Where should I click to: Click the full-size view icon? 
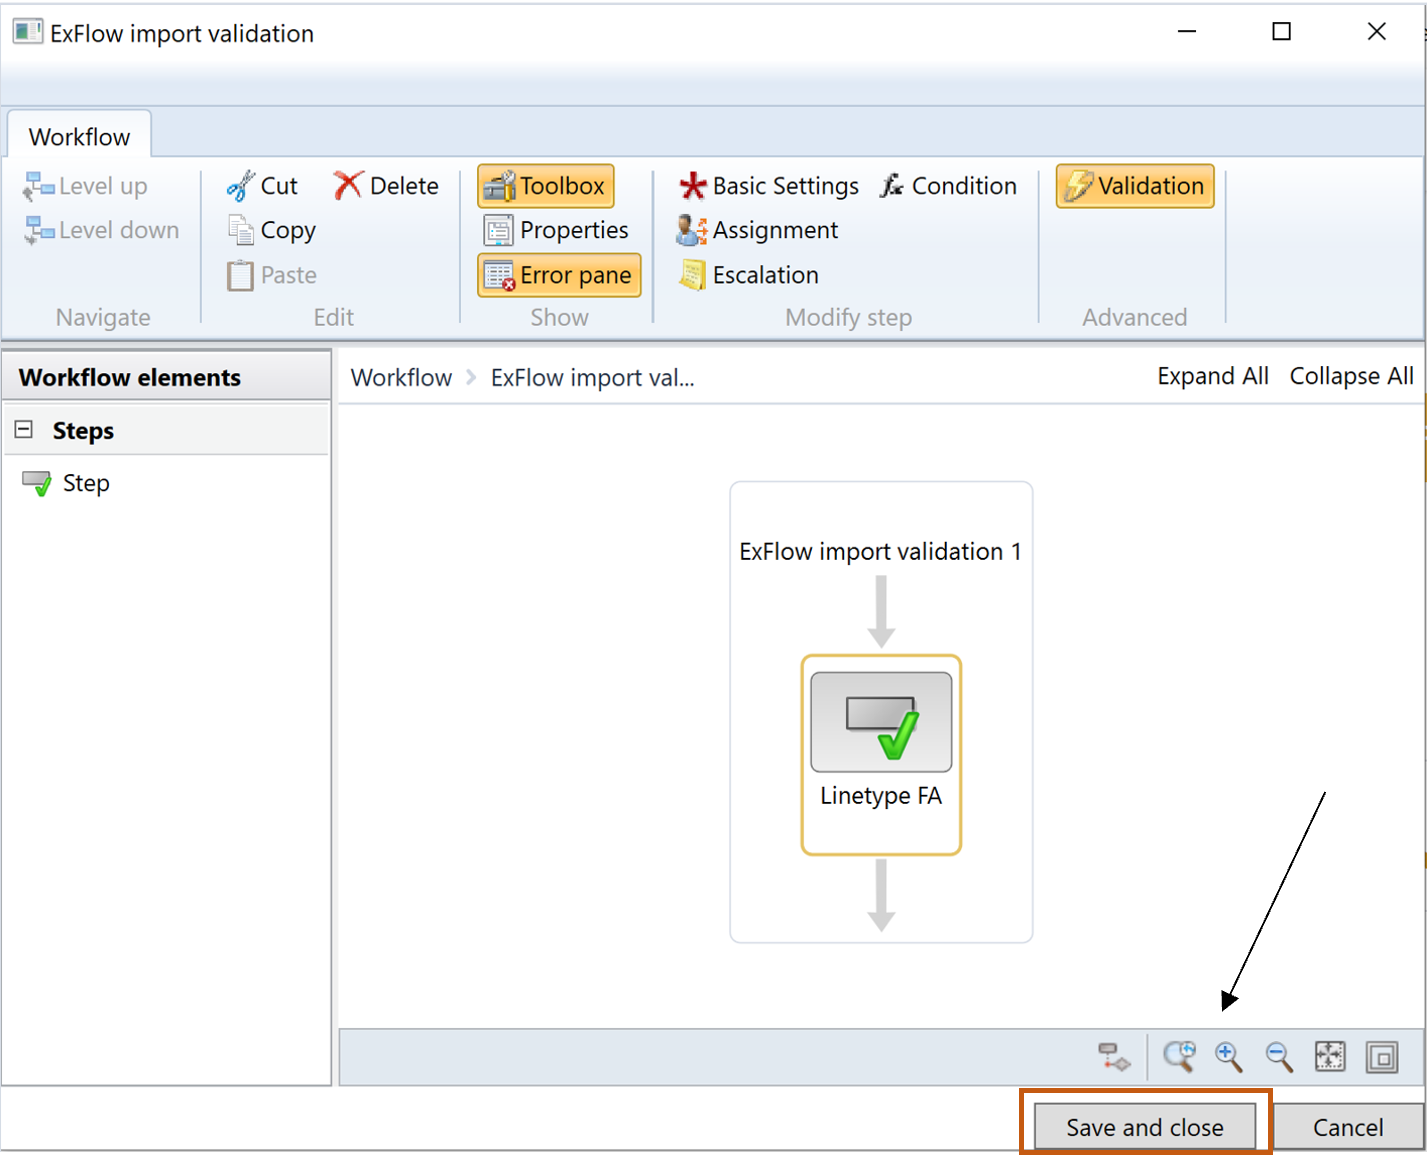click(1382, 1057)
